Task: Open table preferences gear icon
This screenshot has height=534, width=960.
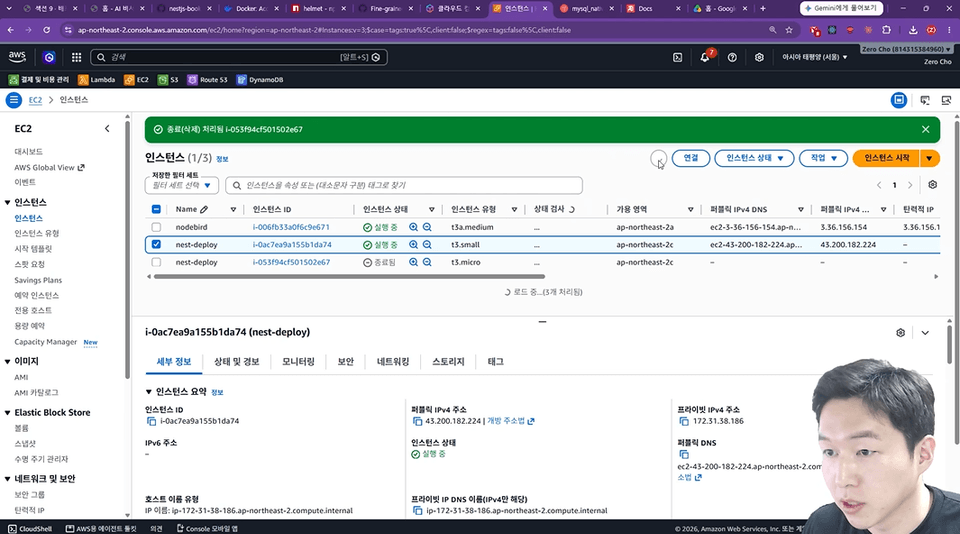Action: point(932,185)
